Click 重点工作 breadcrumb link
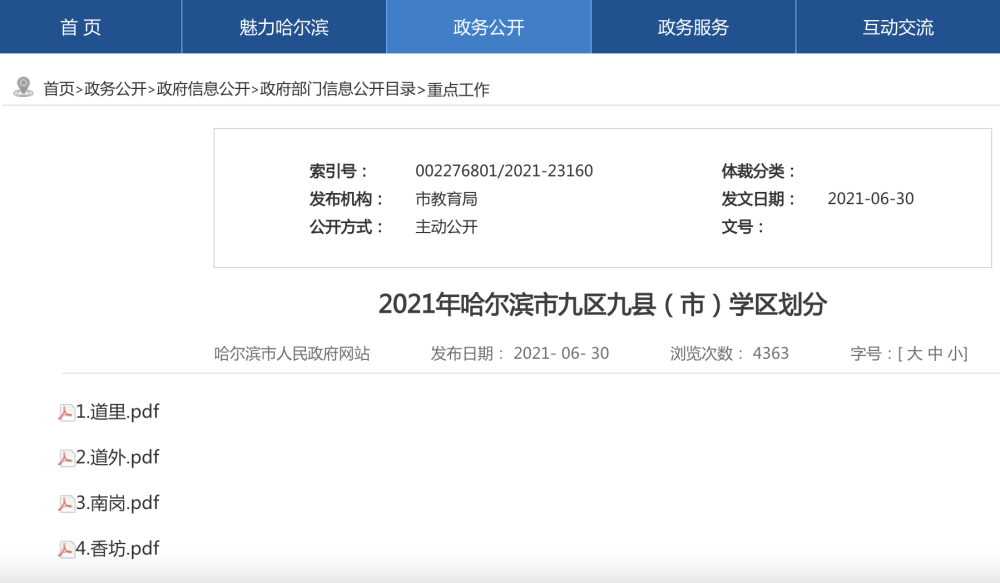 click(x=458, y=89)
